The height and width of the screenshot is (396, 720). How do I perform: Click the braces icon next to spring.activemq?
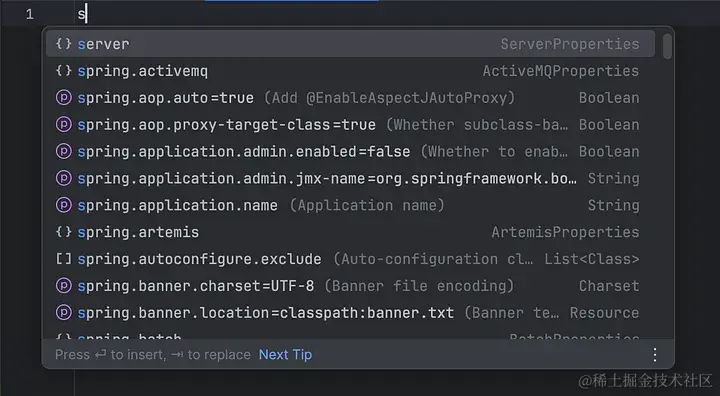point(63,71)
